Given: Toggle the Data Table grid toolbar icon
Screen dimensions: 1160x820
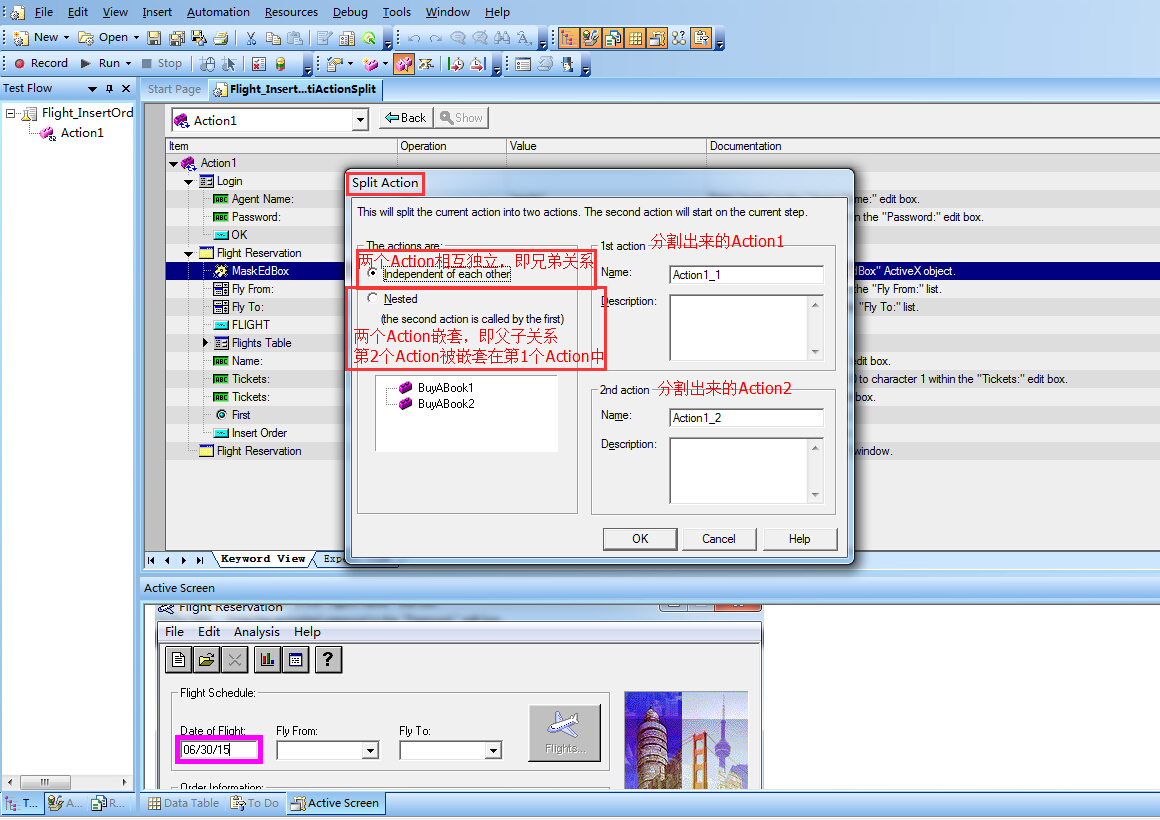Looking at the screenshot, I should pos(635,38).
